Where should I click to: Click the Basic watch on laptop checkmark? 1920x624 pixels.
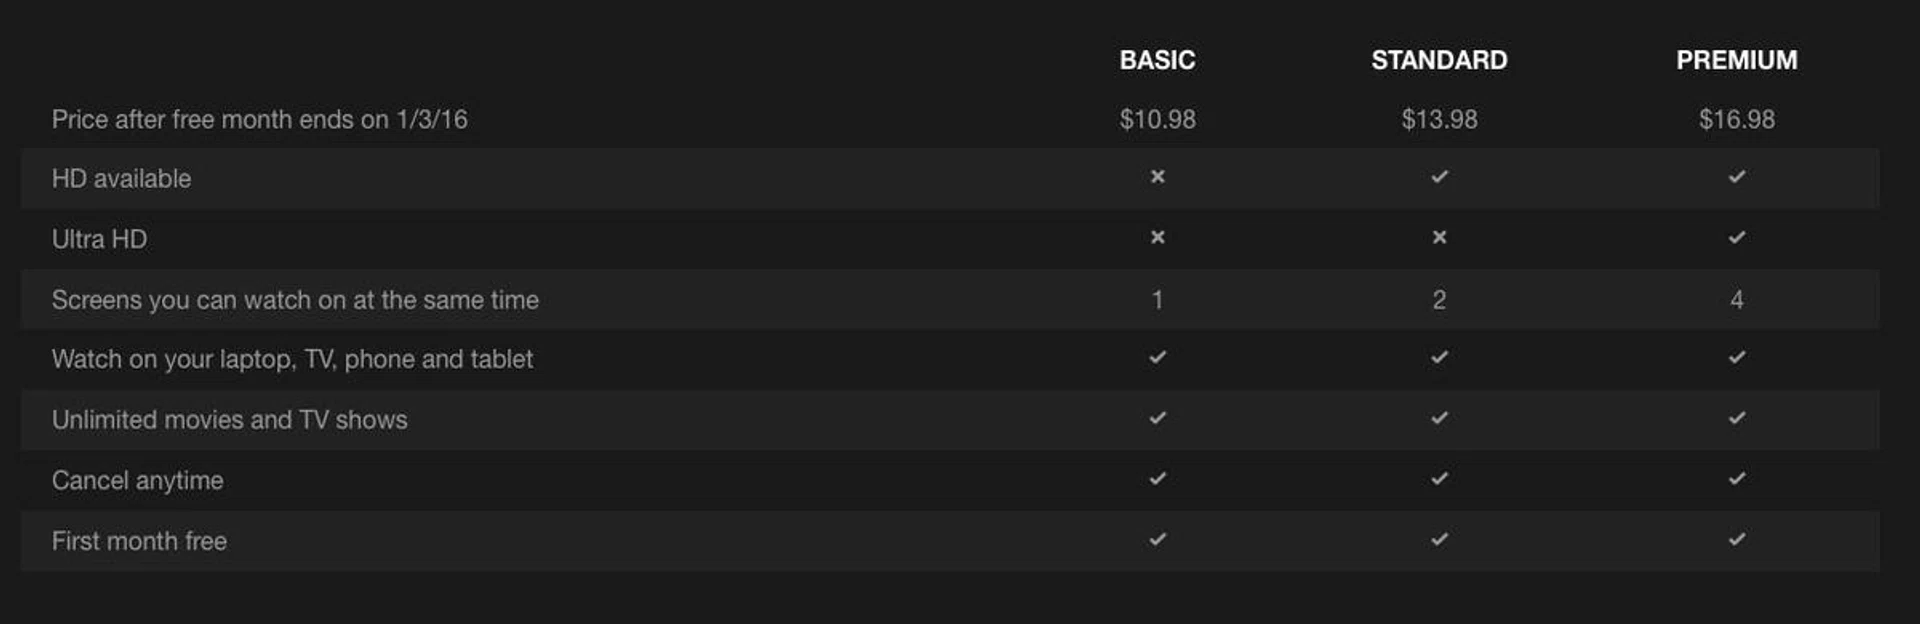pyautogui.click(x=1157, y=358)
